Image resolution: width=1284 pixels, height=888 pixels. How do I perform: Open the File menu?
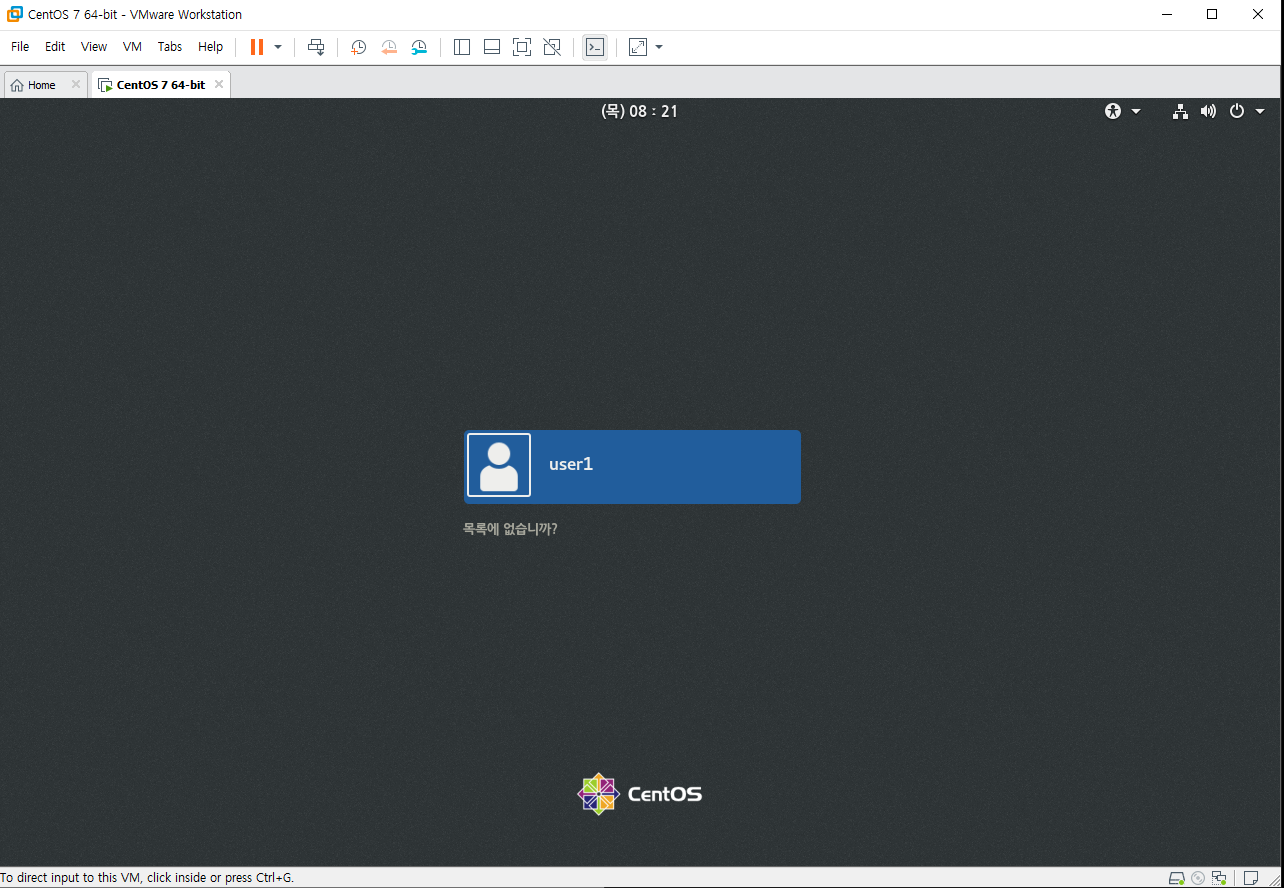pyautogui.click(x=20, y=47)
